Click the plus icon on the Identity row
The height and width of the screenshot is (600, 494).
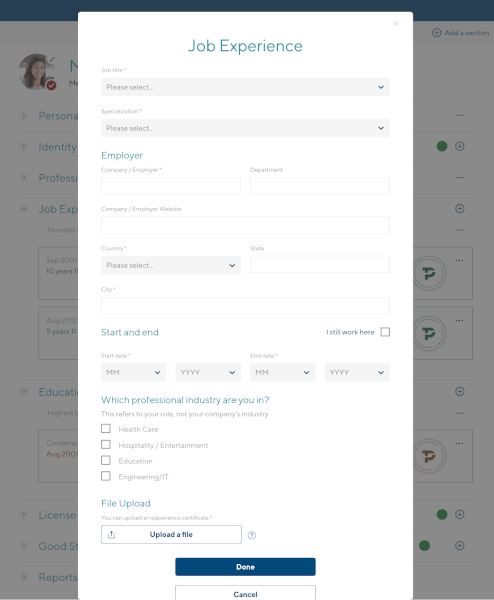click(460, 146)
